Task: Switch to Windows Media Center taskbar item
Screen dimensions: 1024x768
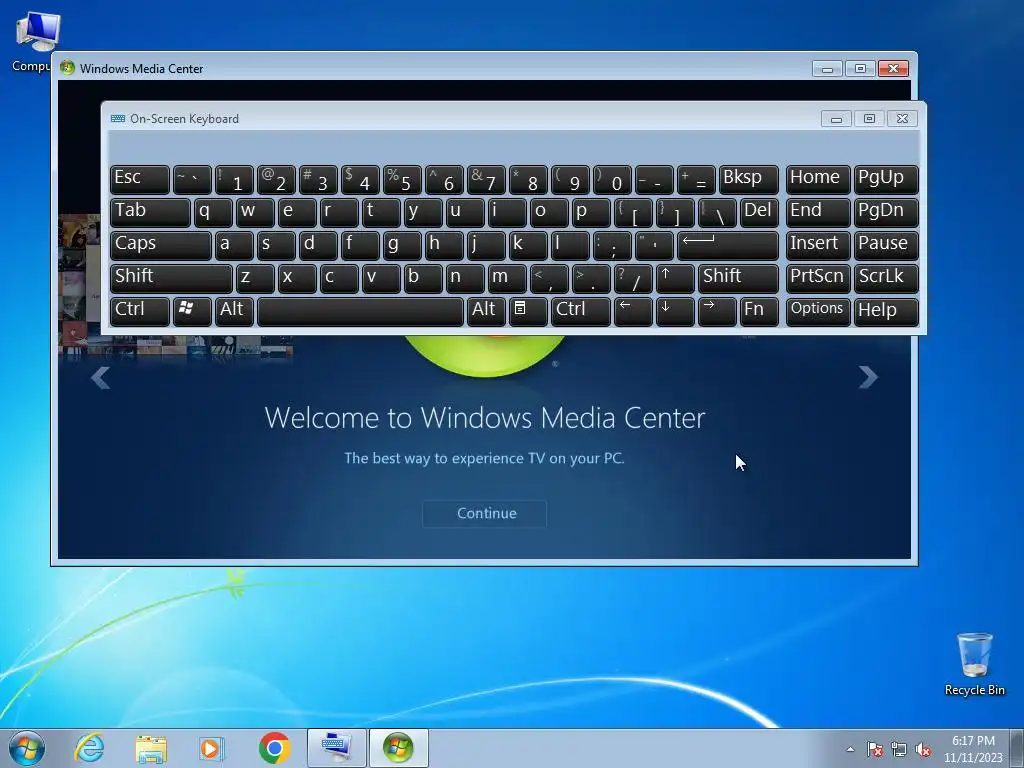Action: [398, 748]
